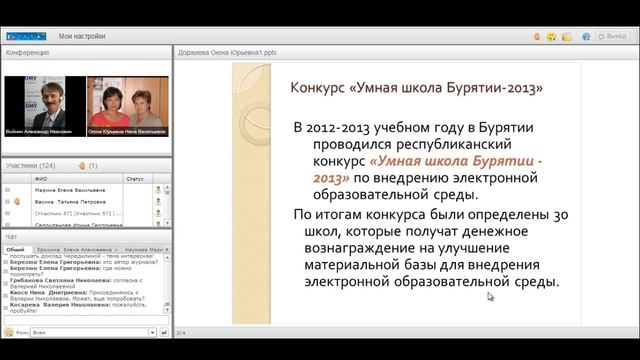
Task: Click menu icon left of Марина Елена Васильевна
Action: [x=7, y=190]
